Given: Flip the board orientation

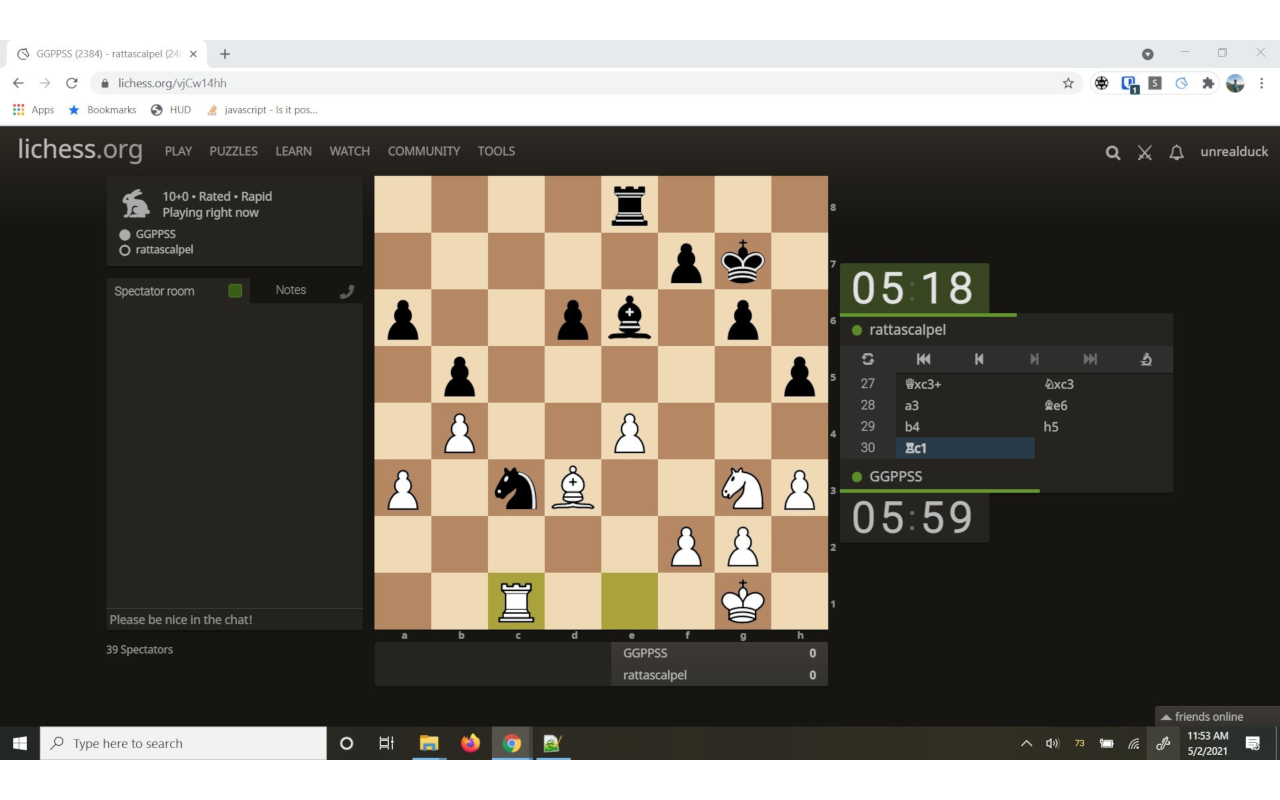Looking at the screenshot, I should (x=867, y=359).
